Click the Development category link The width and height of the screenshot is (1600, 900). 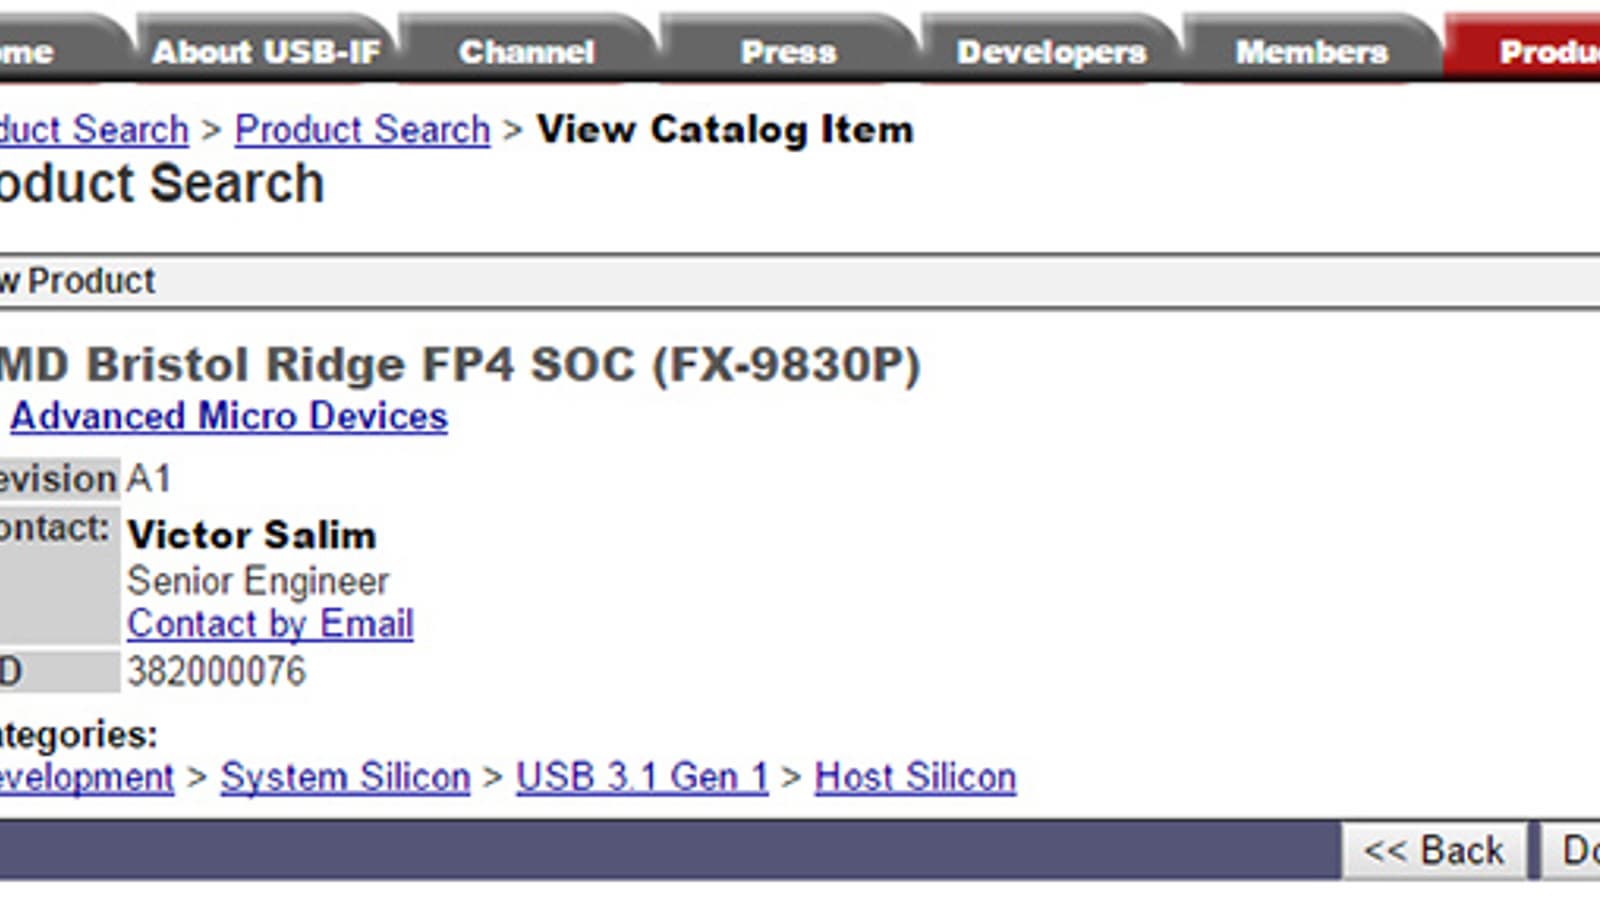86,778
